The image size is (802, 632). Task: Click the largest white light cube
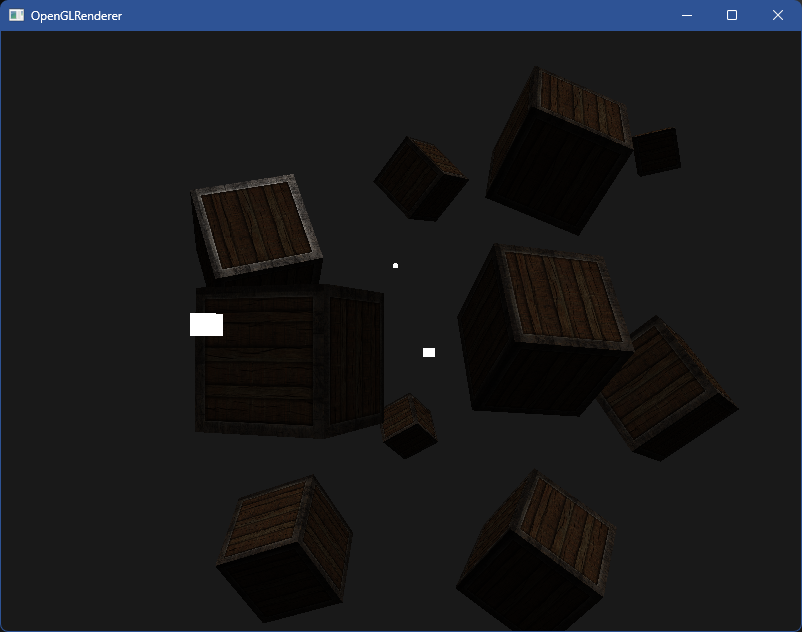click(207, 325)
